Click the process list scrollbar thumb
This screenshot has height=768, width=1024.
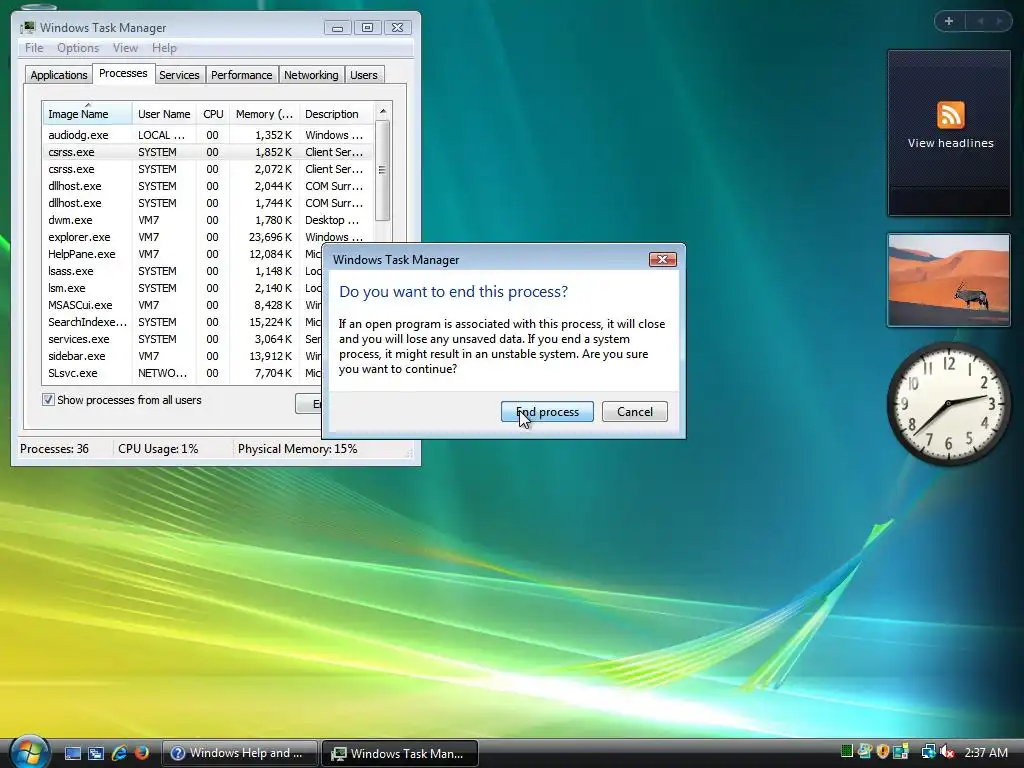(383, 170)
